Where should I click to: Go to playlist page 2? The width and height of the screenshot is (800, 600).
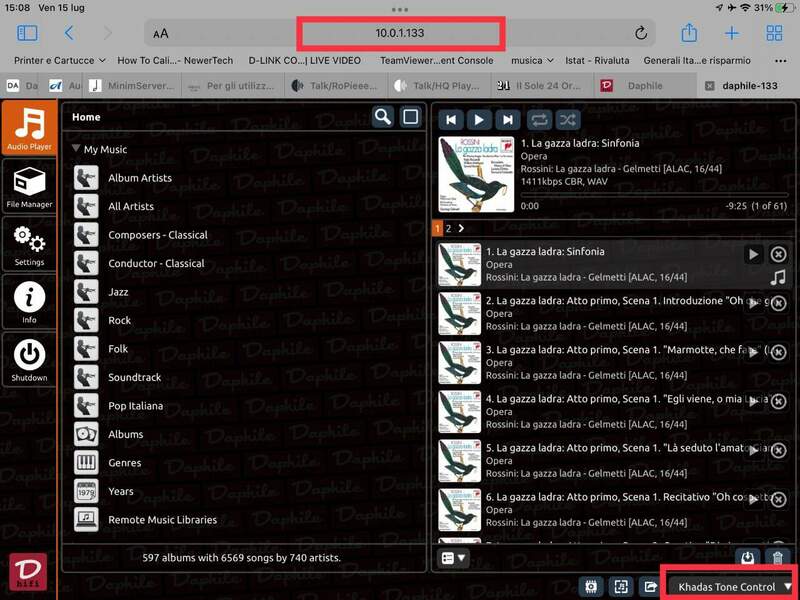pyautogui.click(x=448, y=228)
